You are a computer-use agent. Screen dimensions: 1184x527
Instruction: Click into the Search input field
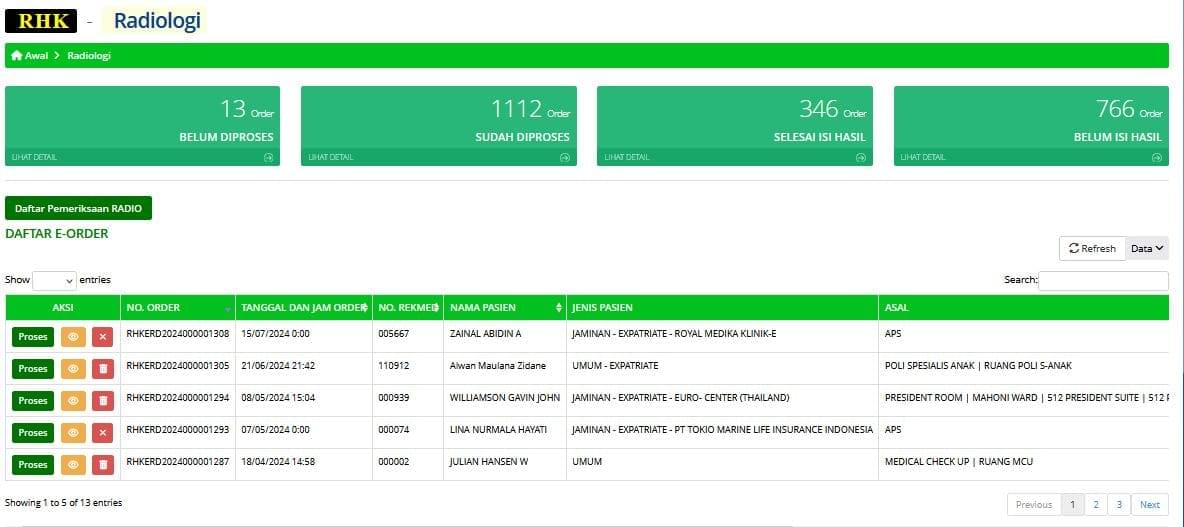[x=1103, y=281]
